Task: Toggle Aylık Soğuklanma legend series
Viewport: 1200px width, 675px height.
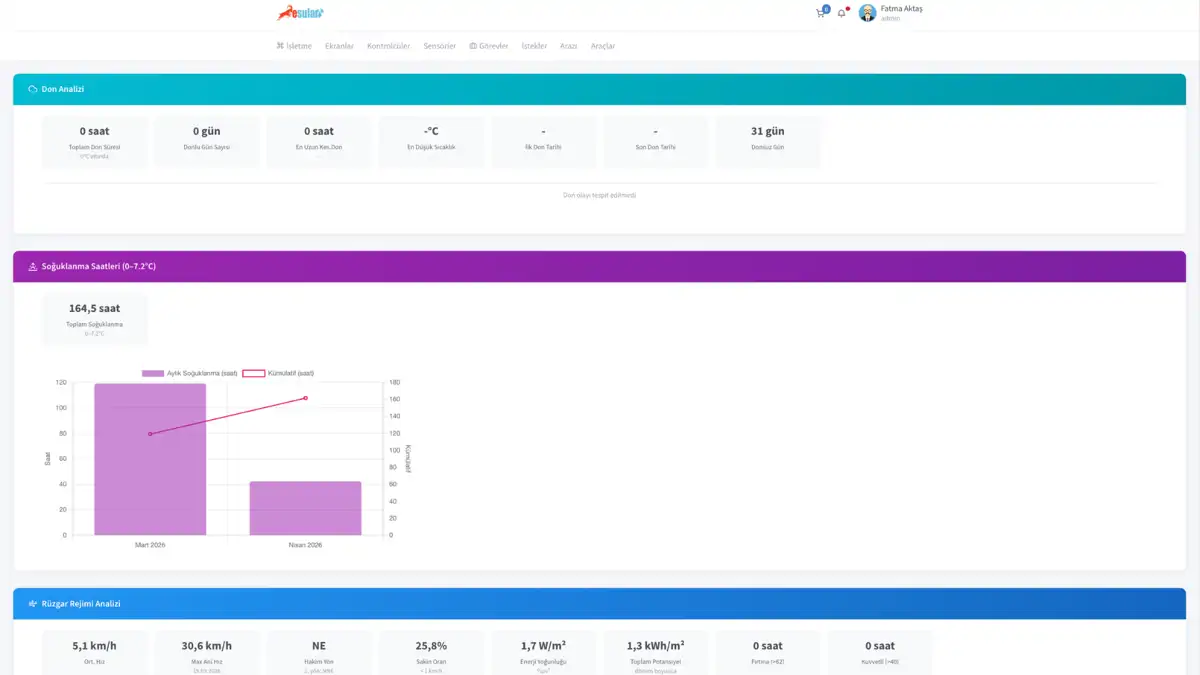Action: [190, 373]
